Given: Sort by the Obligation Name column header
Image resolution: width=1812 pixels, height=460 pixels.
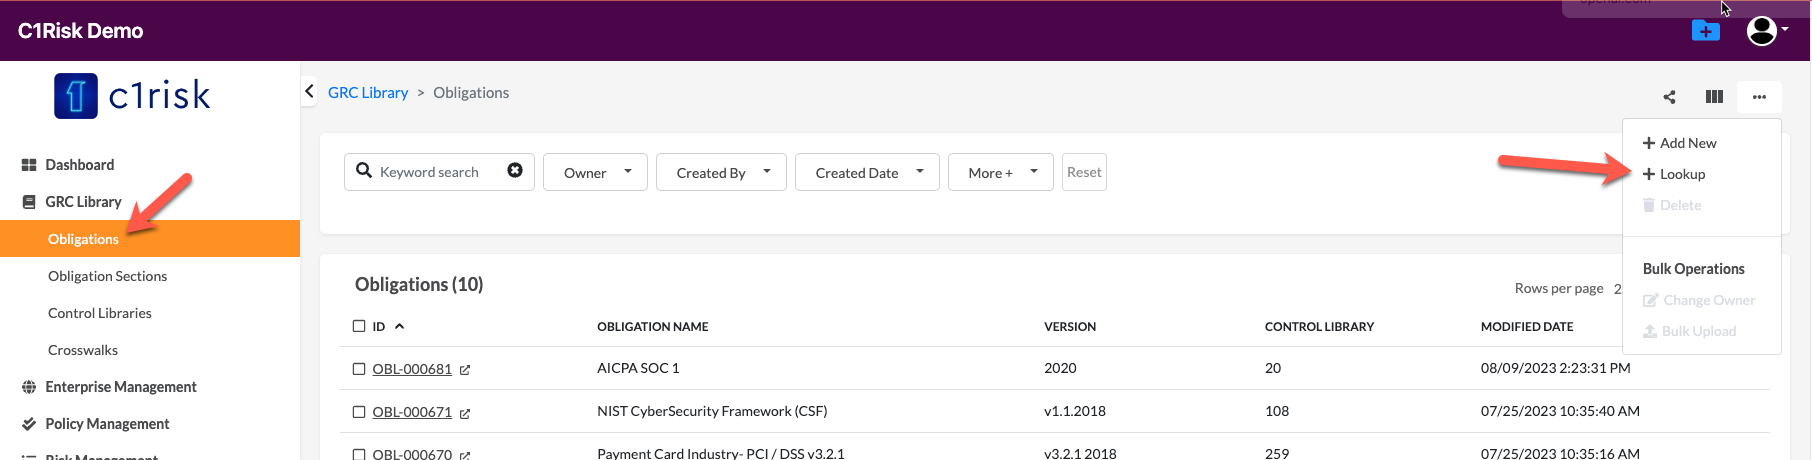Looking at the screenshot, I should click(652, 327).
